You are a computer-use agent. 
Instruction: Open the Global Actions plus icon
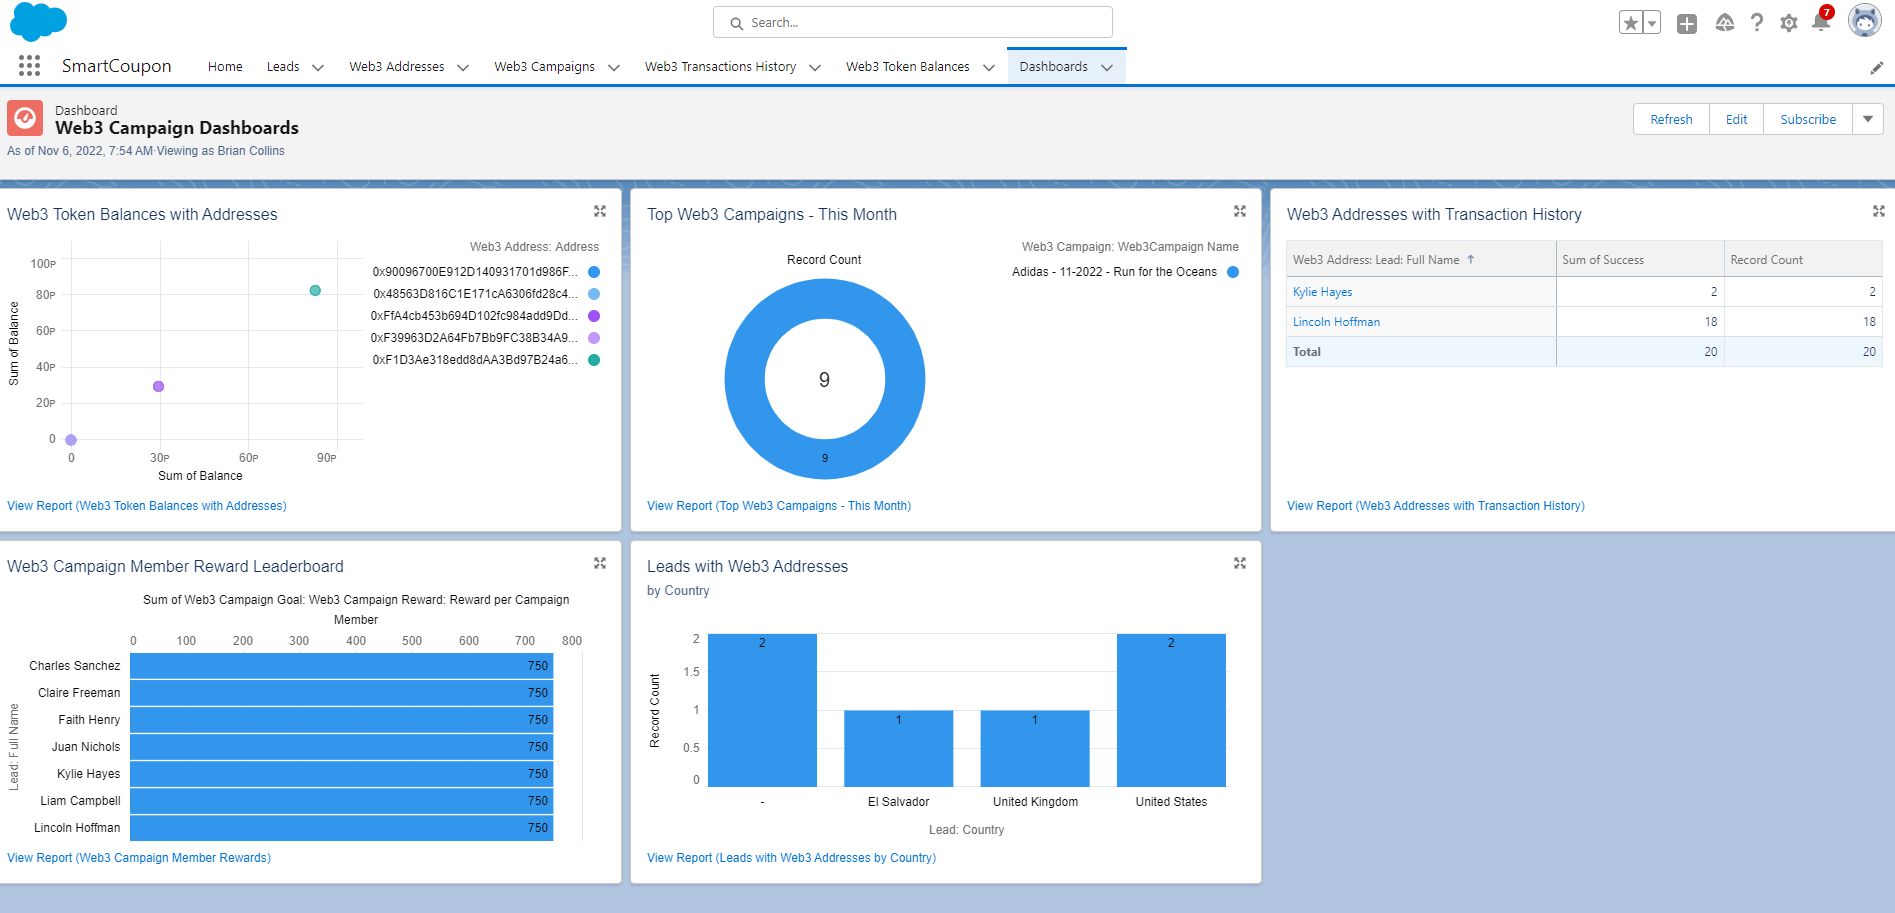(x=1687, y=23)
